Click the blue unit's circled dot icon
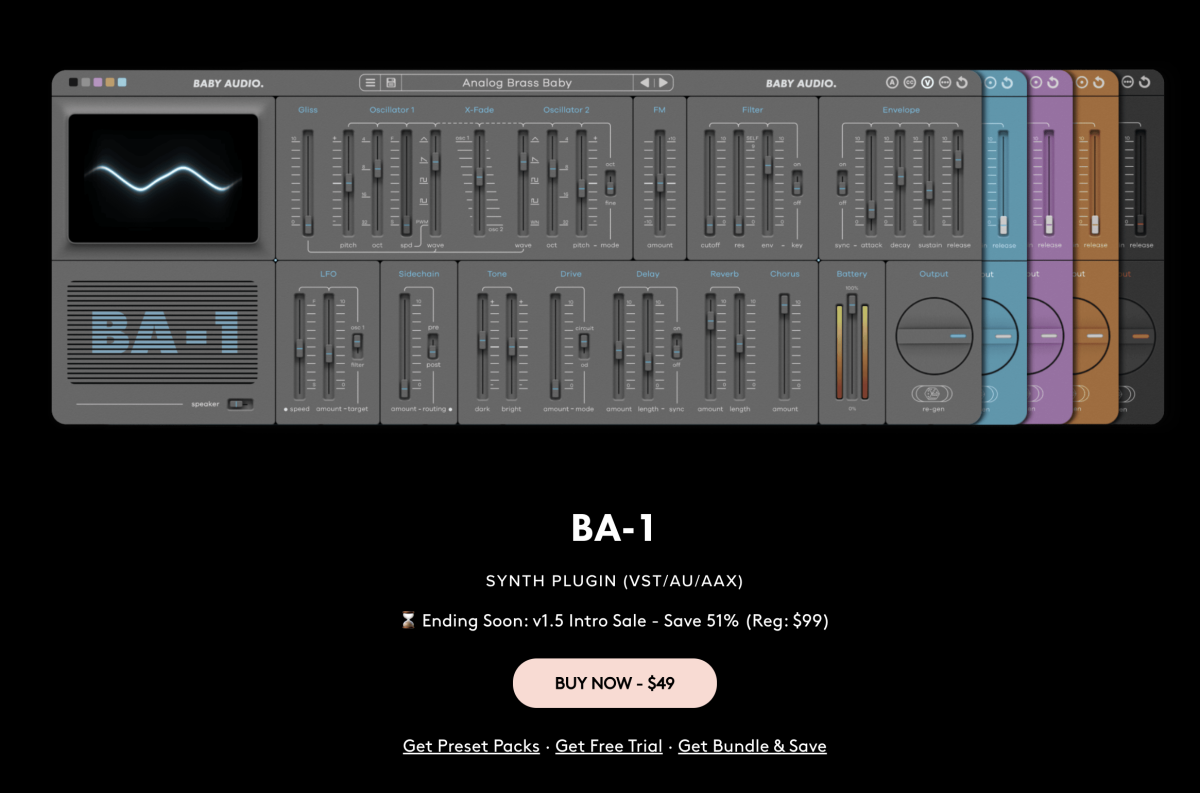1200x793 pixels. [990, 83]
